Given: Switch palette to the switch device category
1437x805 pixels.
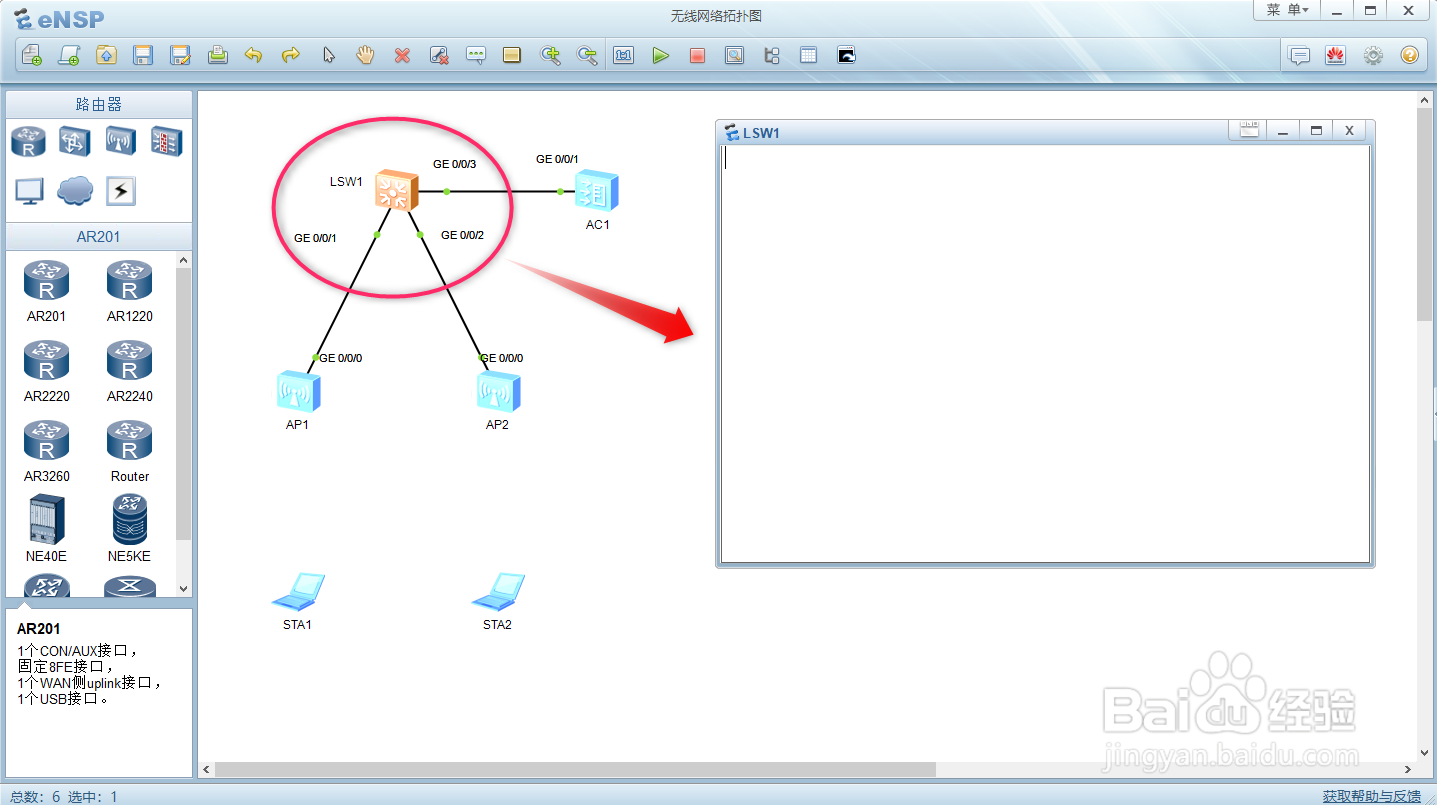Looking at the screenshot, I should point(74,141).
